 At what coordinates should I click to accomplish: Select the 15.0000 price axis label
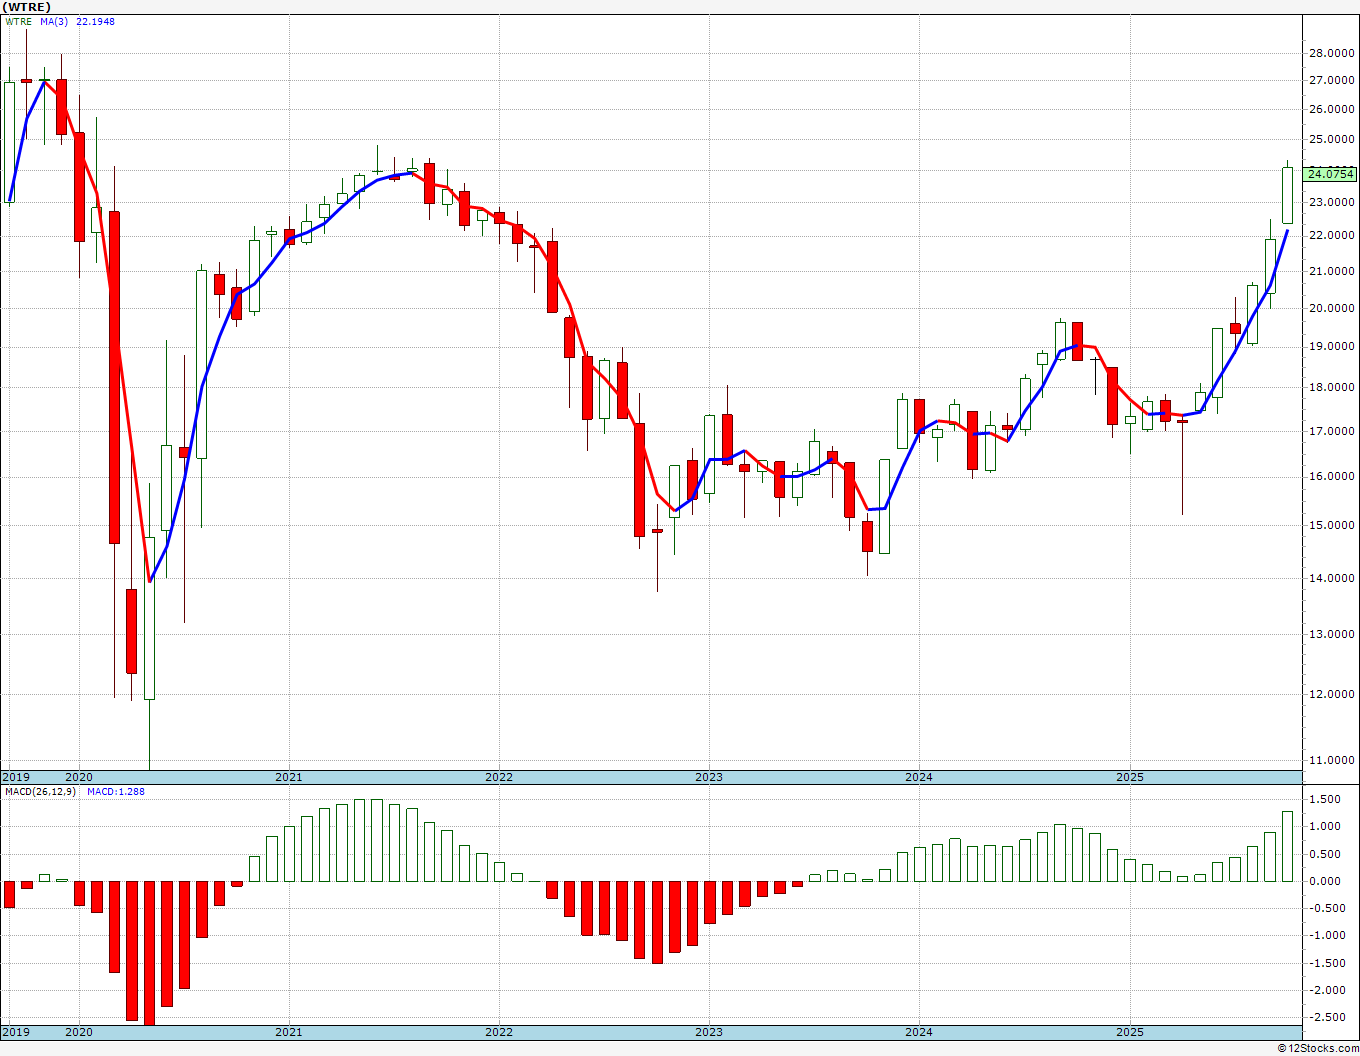click(x=1331, y=525)
